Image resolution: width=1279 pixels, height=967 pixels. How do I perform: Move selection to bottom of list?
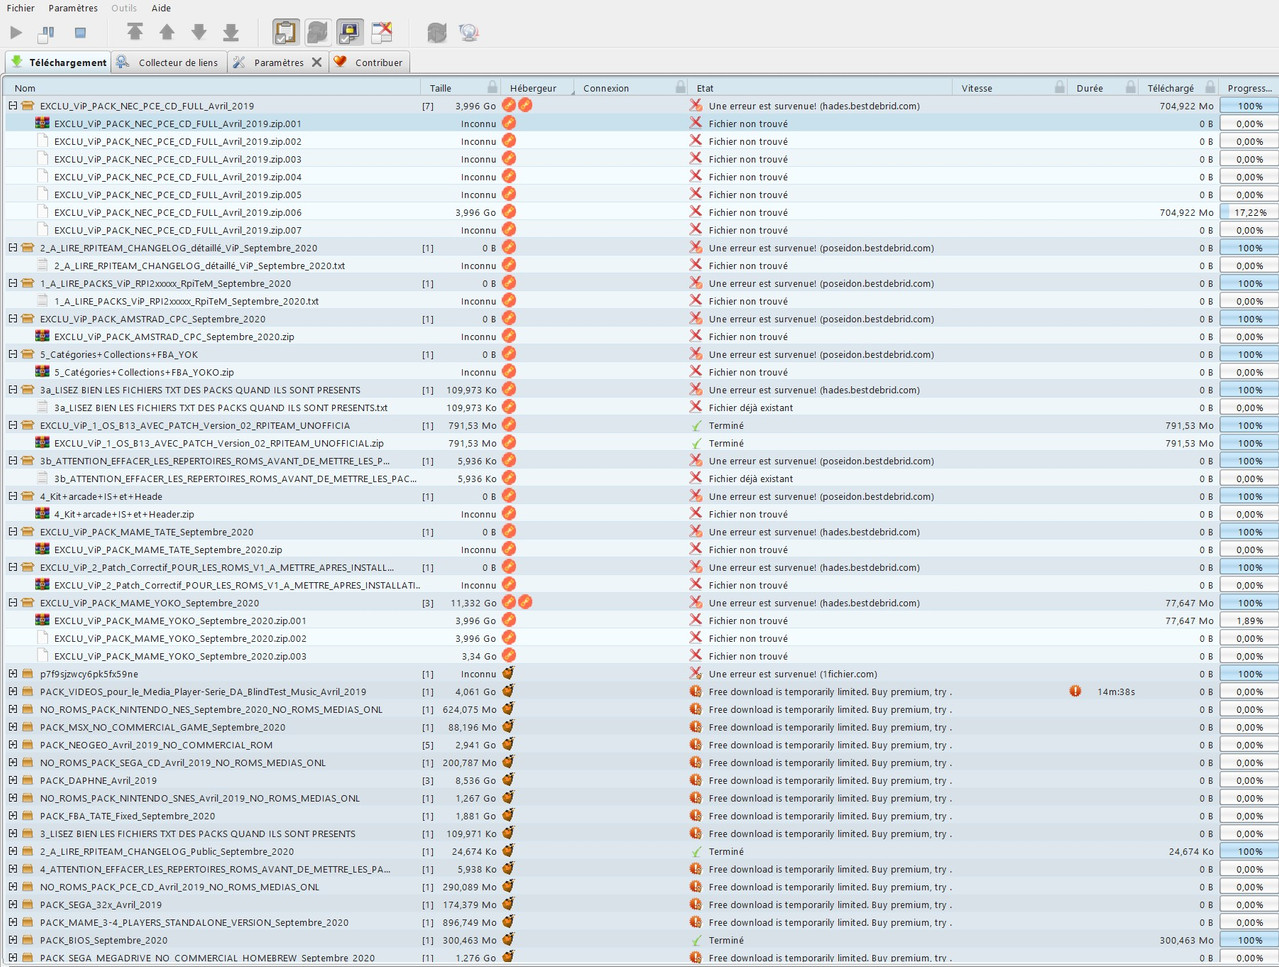click(231, 33)
